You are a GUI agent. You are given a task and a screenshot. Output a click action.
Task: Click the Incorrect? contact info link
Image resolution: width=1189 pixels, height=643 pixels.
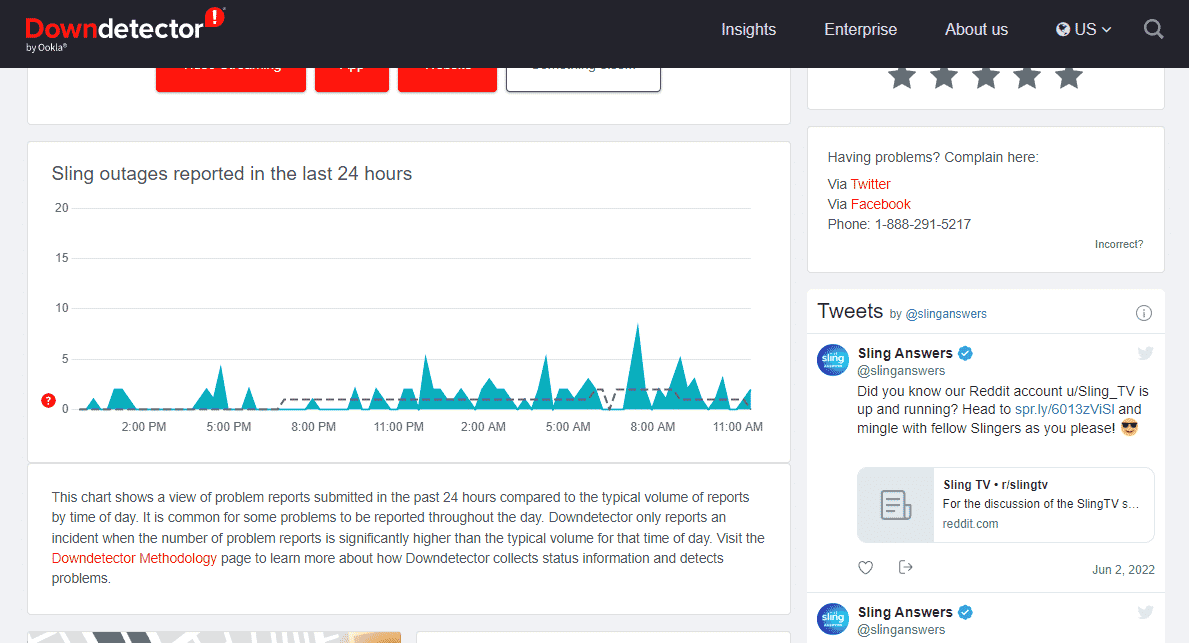[1118, 244]
